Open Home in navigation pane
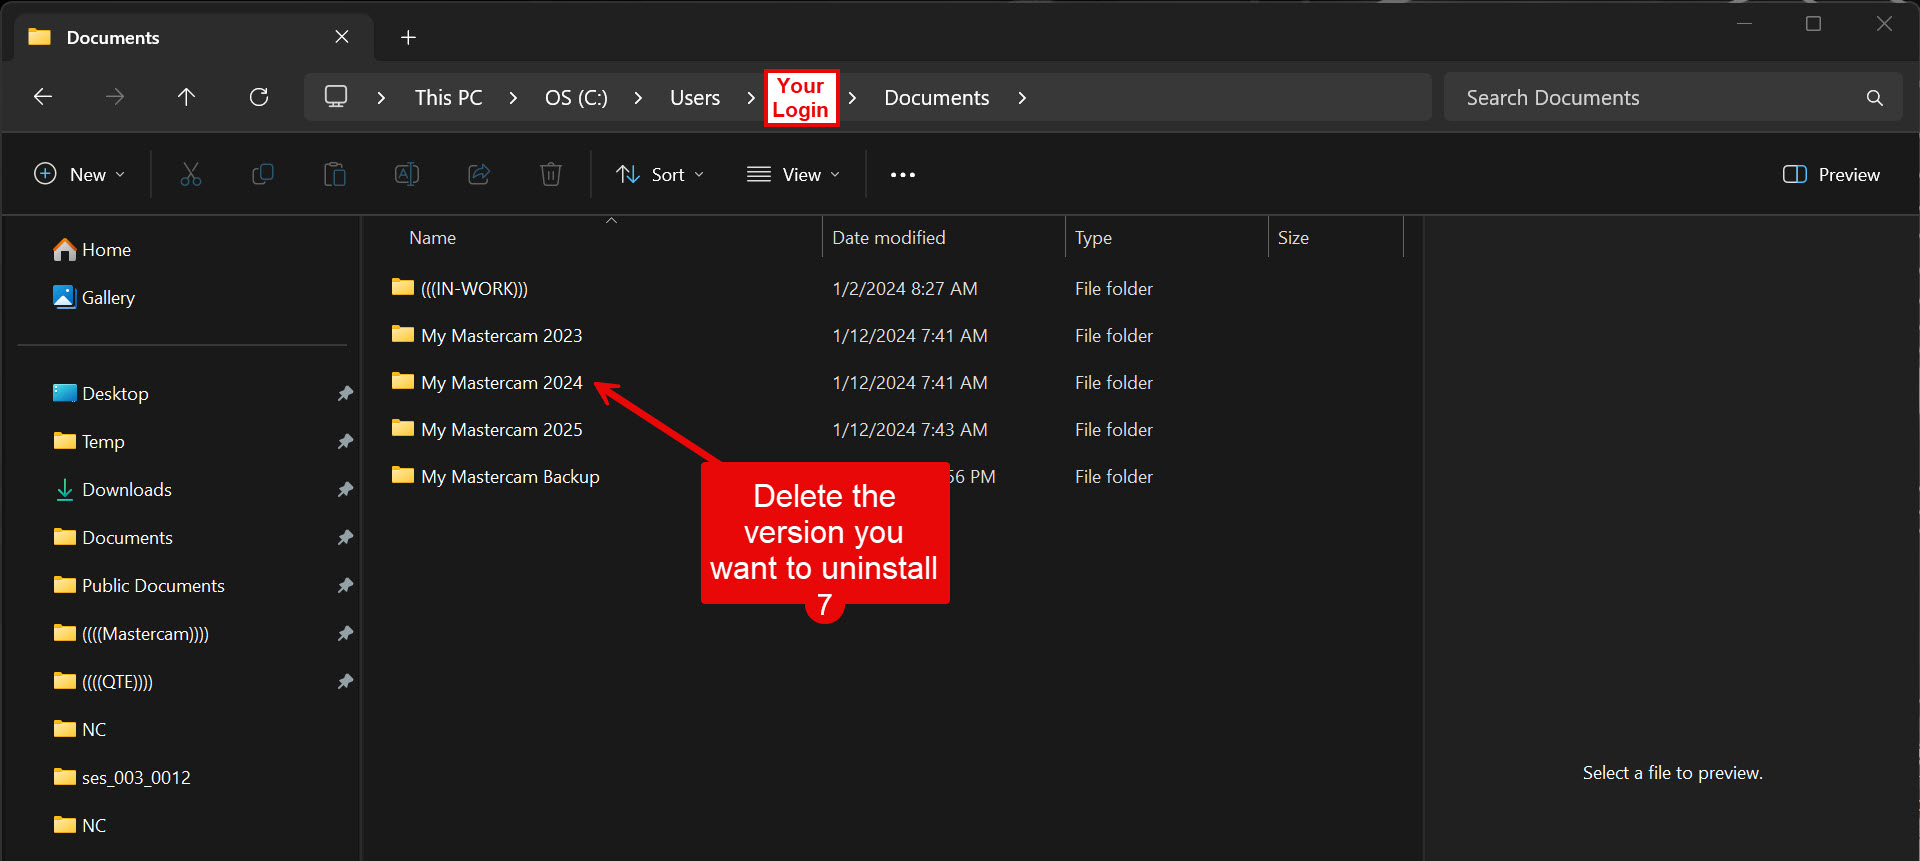The image size is (1920, 861). 92,250
